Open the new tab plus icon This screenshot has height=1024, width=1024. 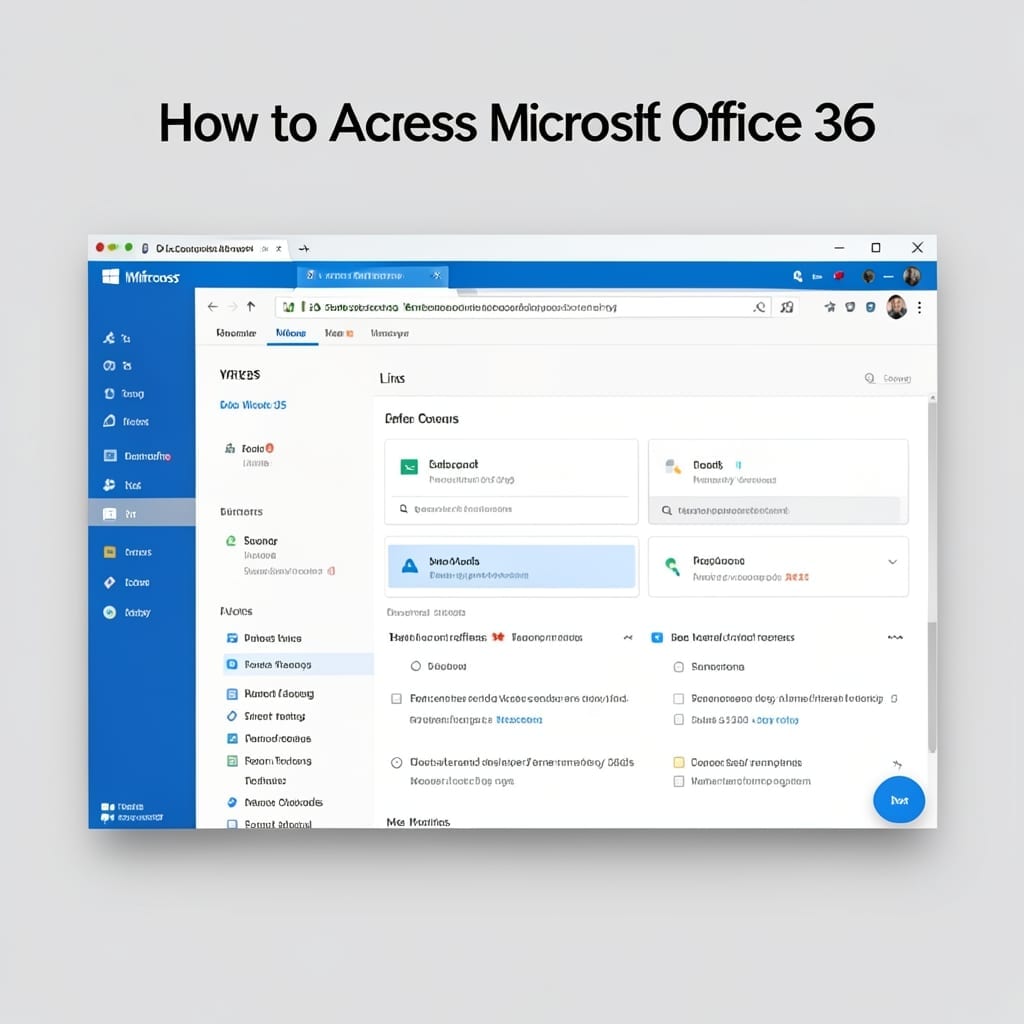tap(304, 249)
